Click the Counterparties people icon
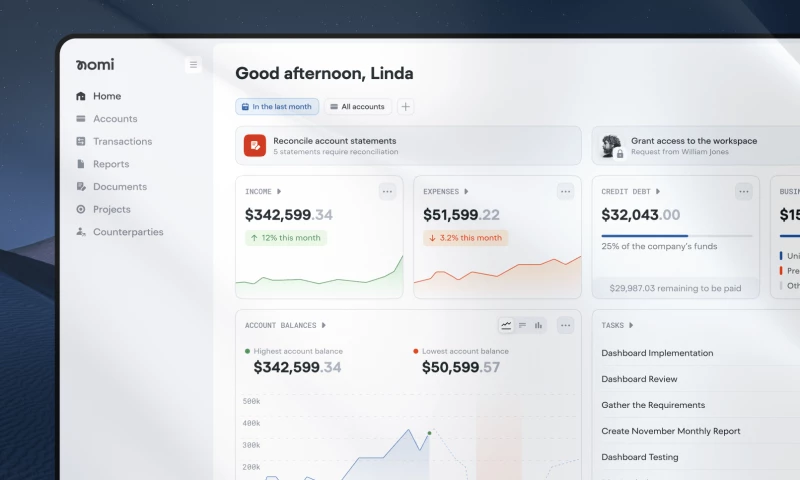 (81, 232)
